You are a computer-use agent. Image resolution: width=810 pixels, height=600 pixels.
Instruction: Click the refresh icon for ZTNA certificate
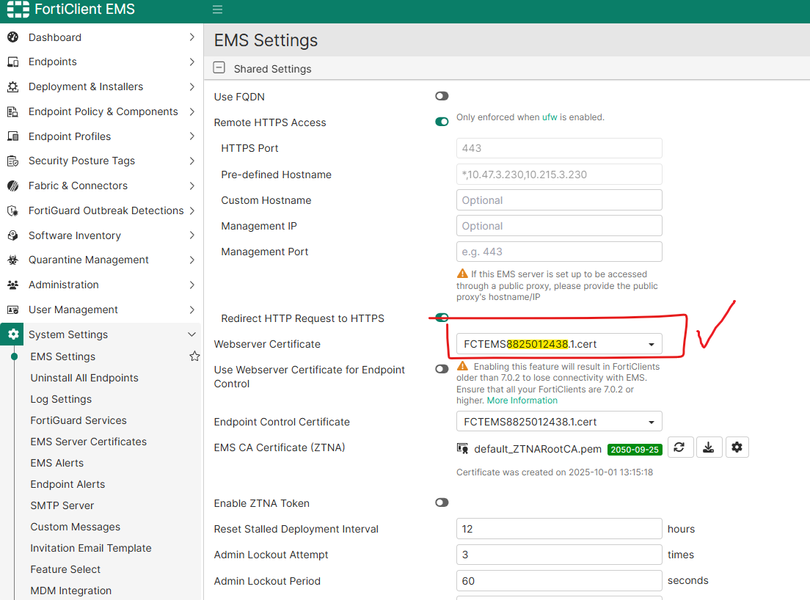[679, 447]
